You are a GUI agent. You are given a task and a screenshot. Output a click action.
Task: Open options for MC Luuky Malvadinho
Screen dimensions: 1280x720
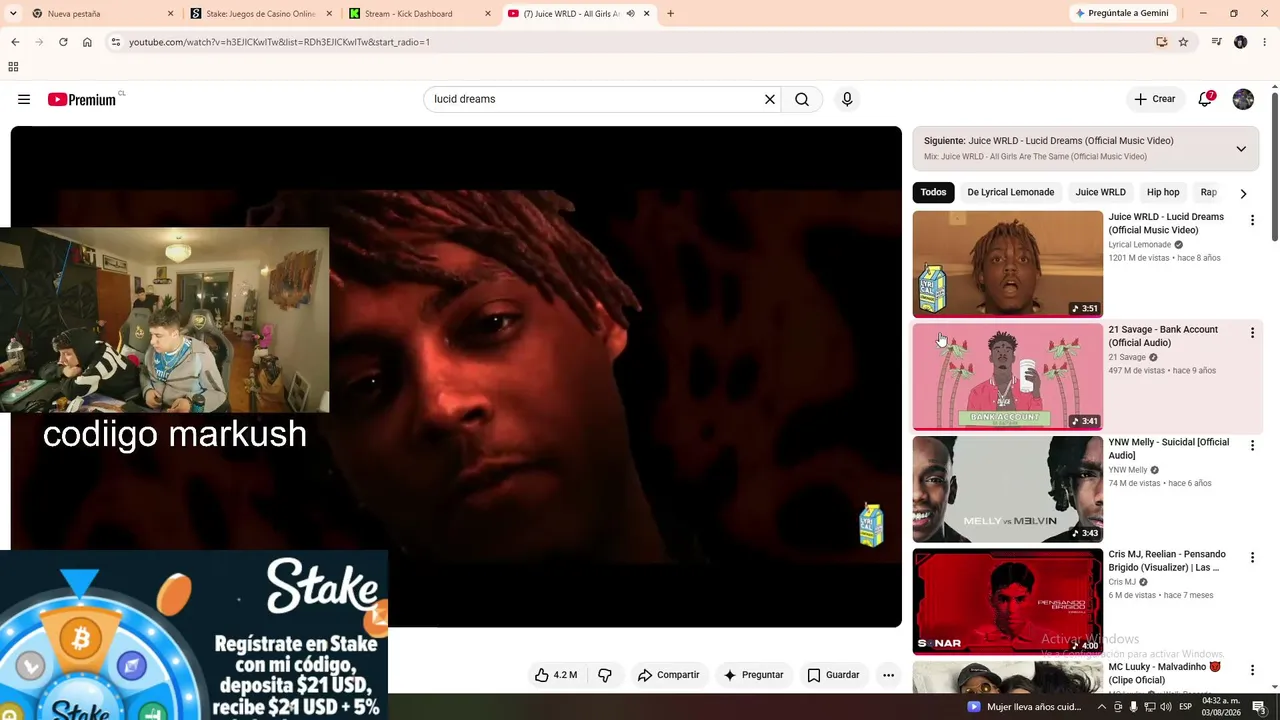[1252, 670]
